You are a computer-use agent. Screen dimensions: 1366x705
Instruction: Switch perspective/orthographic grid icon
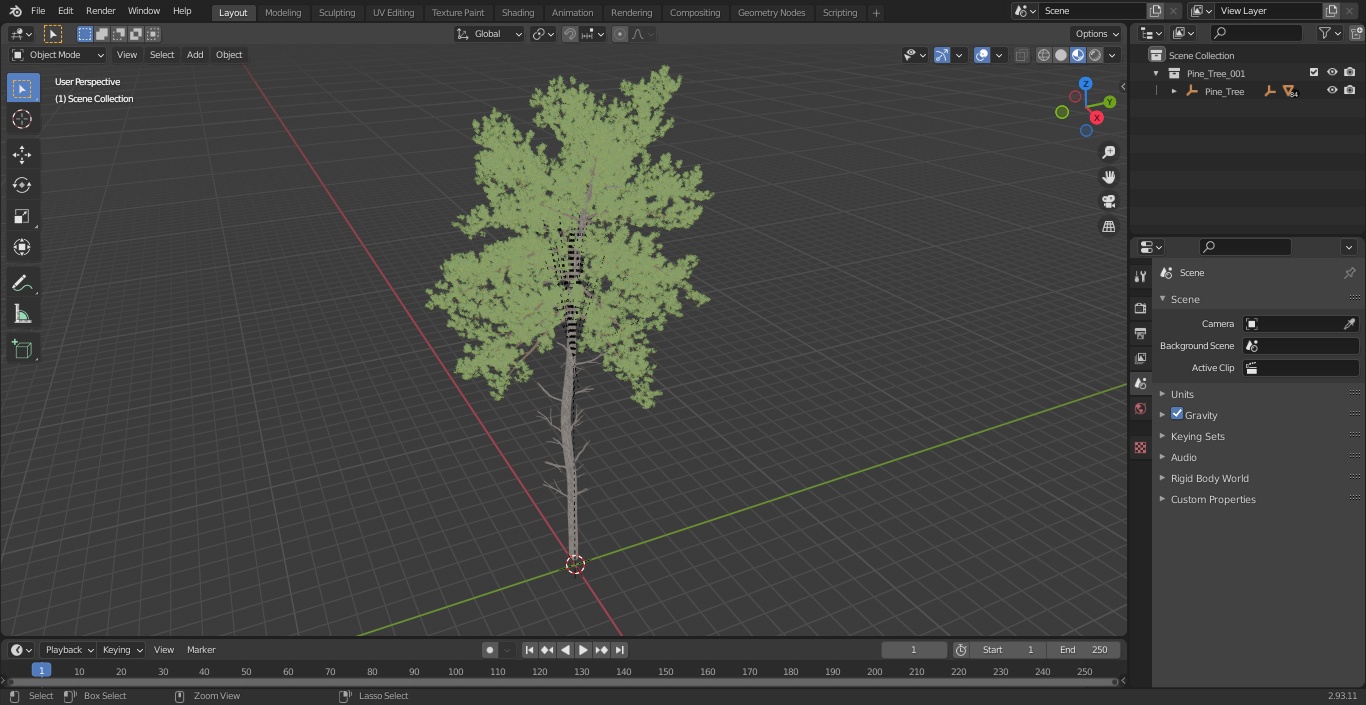coord(1108,226)
